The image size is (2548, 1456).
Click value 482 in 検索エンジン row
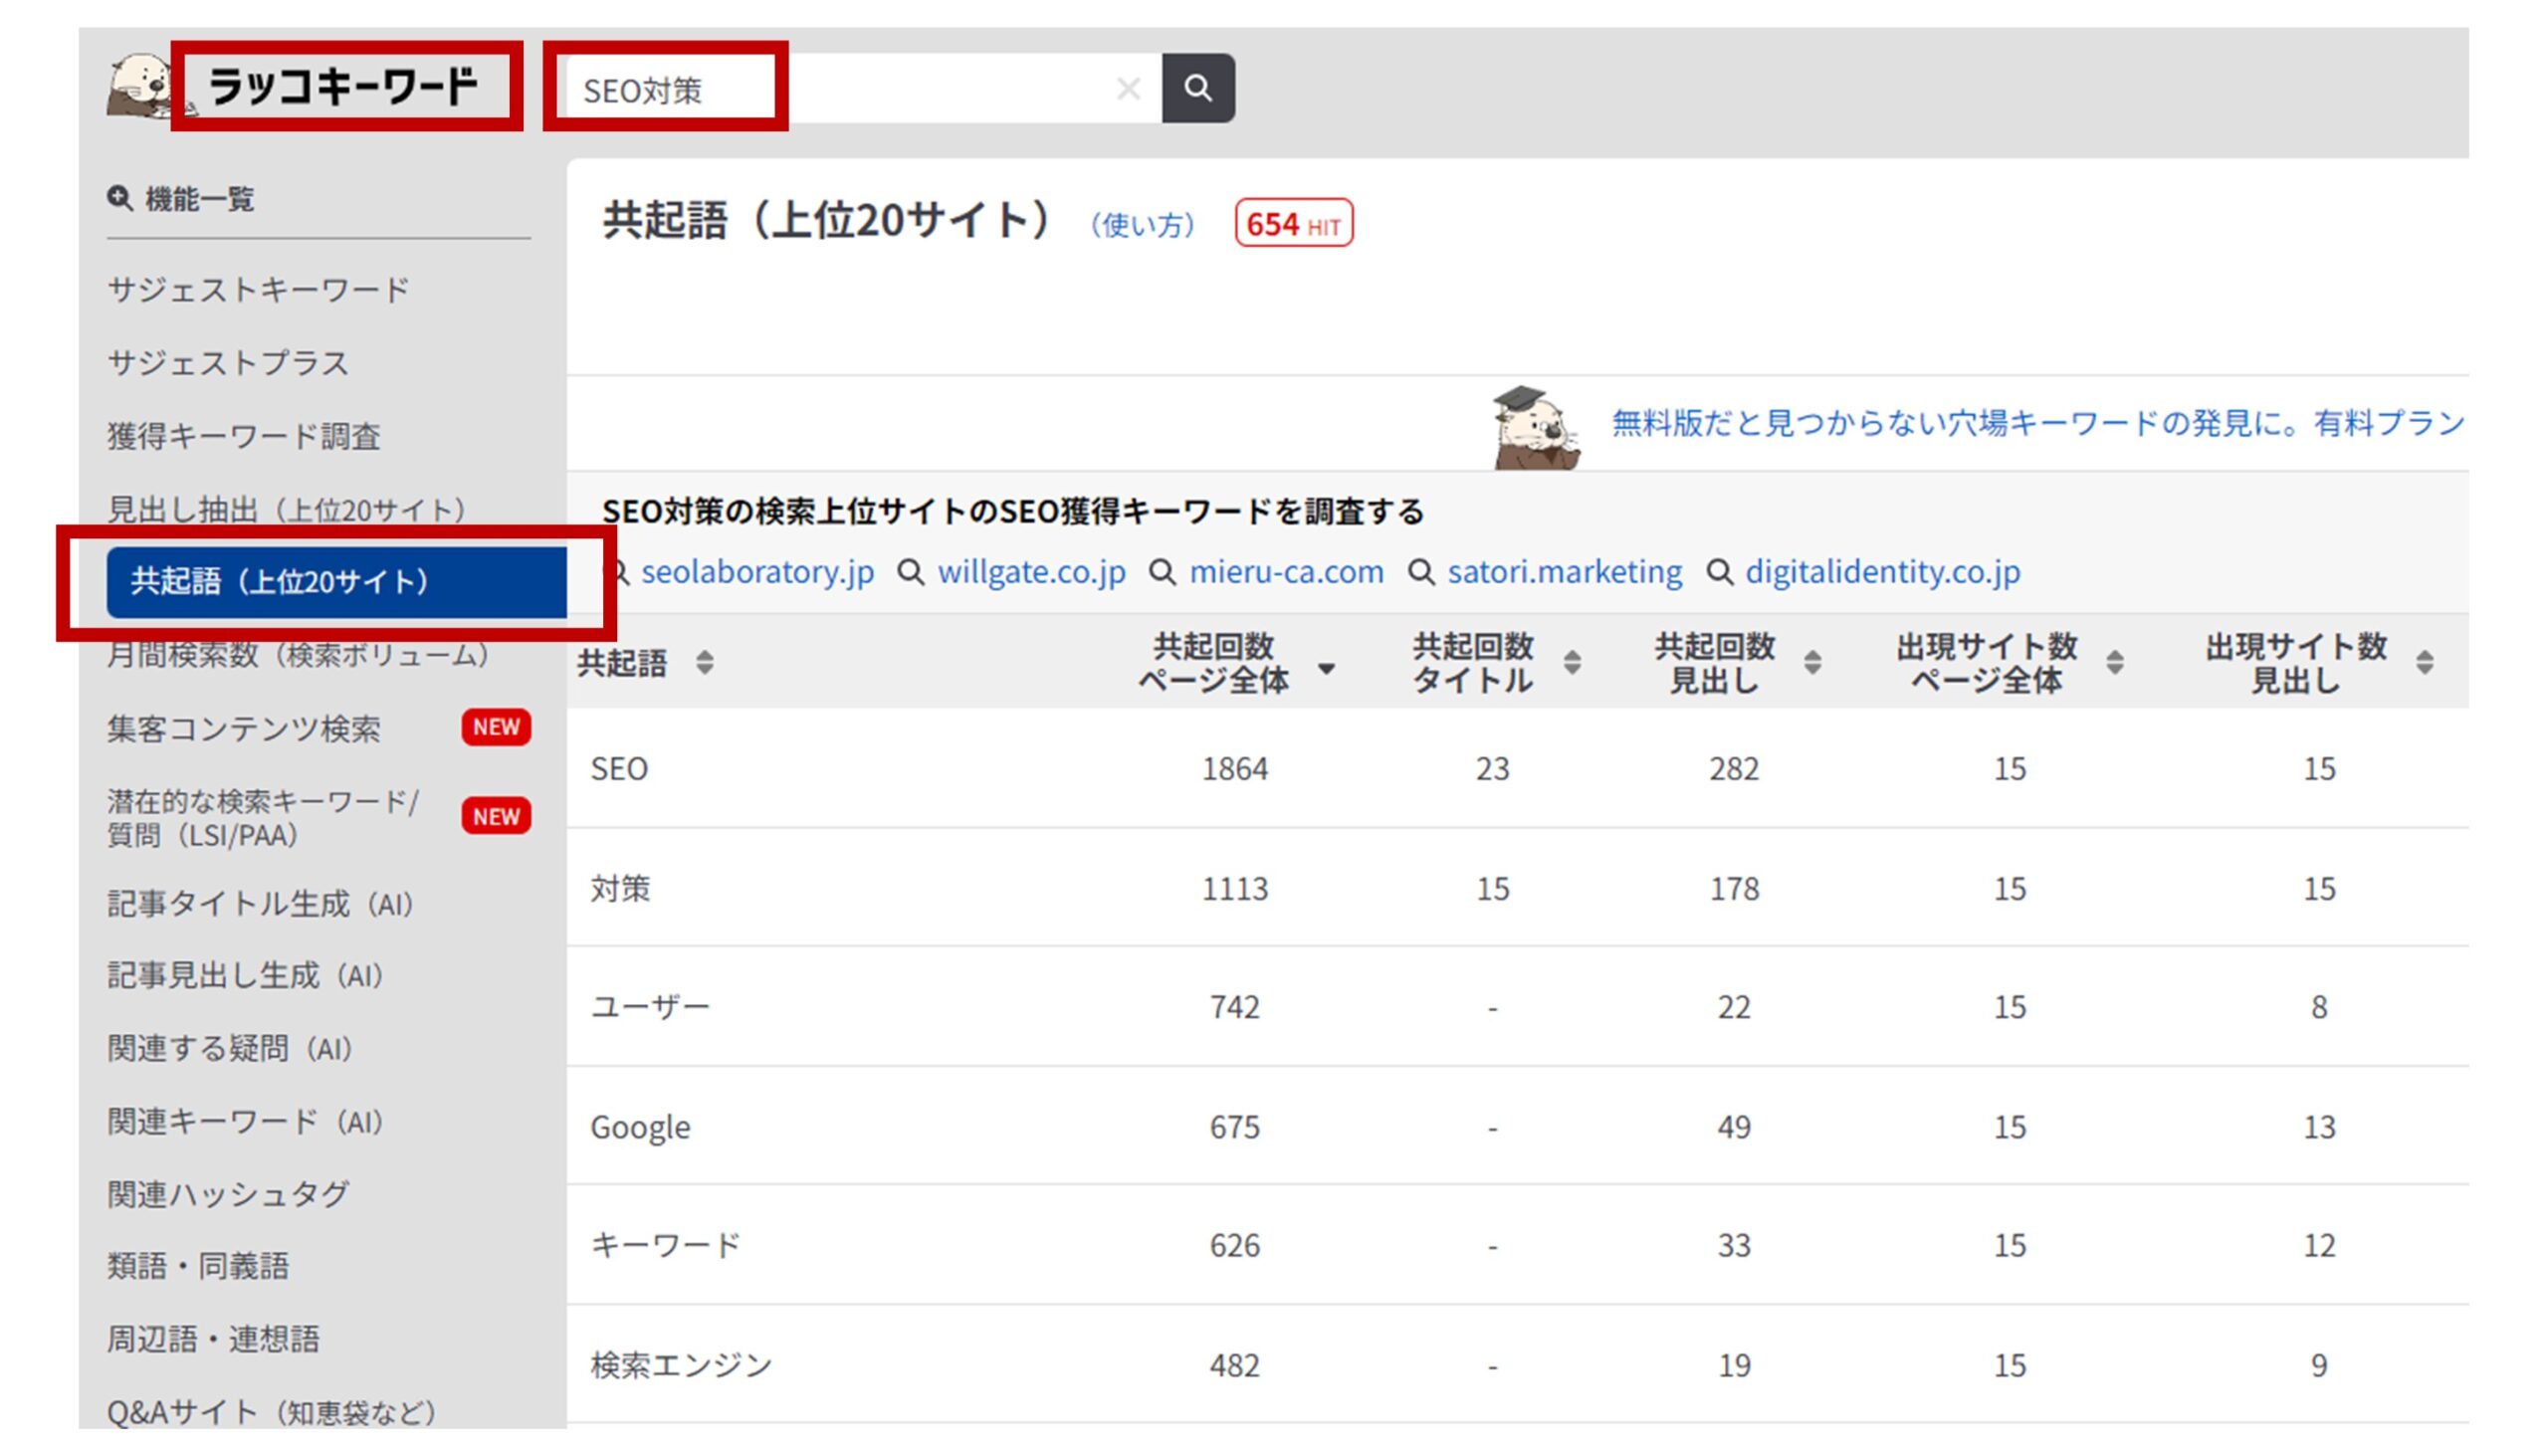click(x=1235, y=1366)
